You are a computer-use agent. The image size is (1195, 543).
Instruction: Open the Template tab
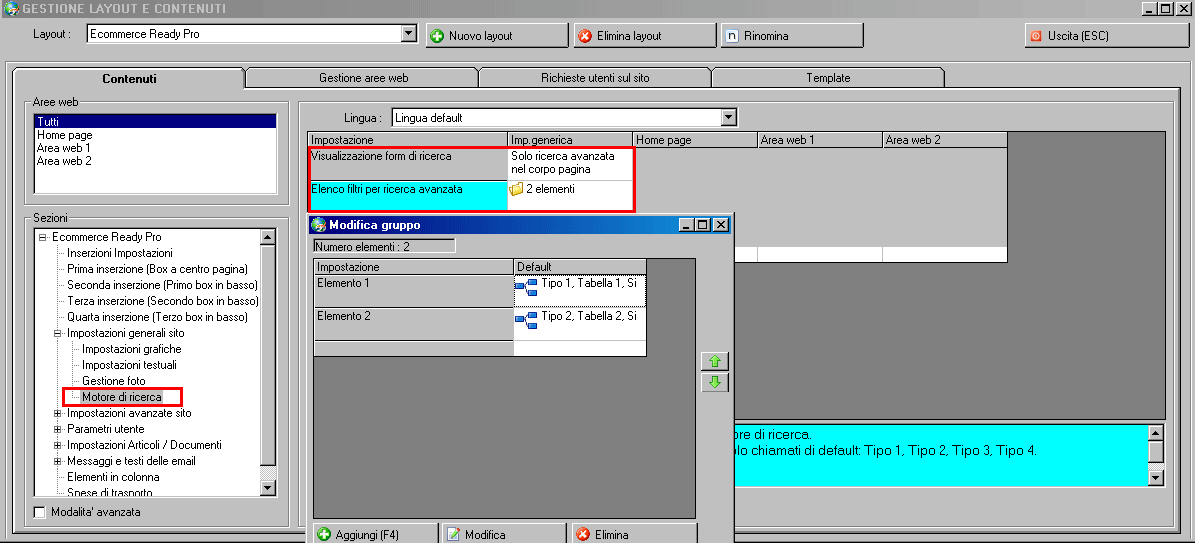(828, 78)
